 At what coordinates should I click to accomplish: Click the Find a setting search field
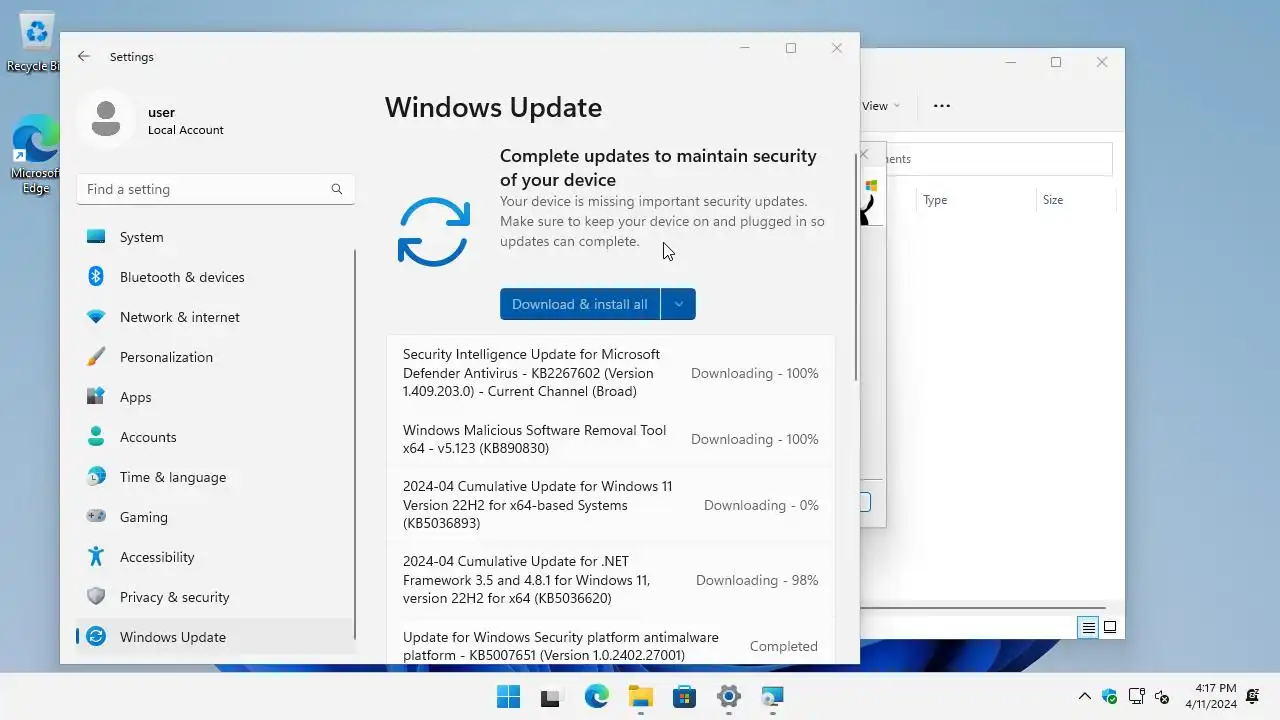[x=215, y=189]
